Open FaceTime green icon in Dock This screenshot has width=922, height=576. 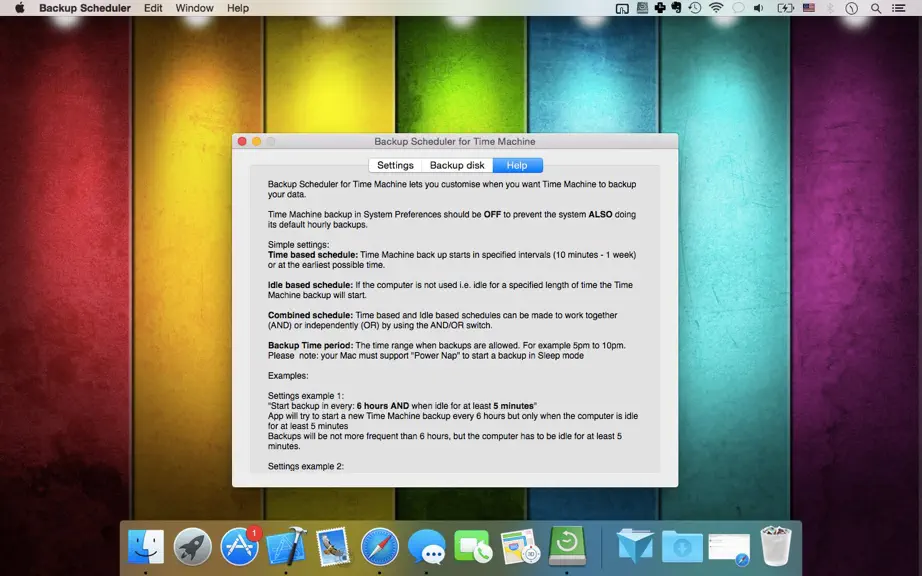point(473,546)
